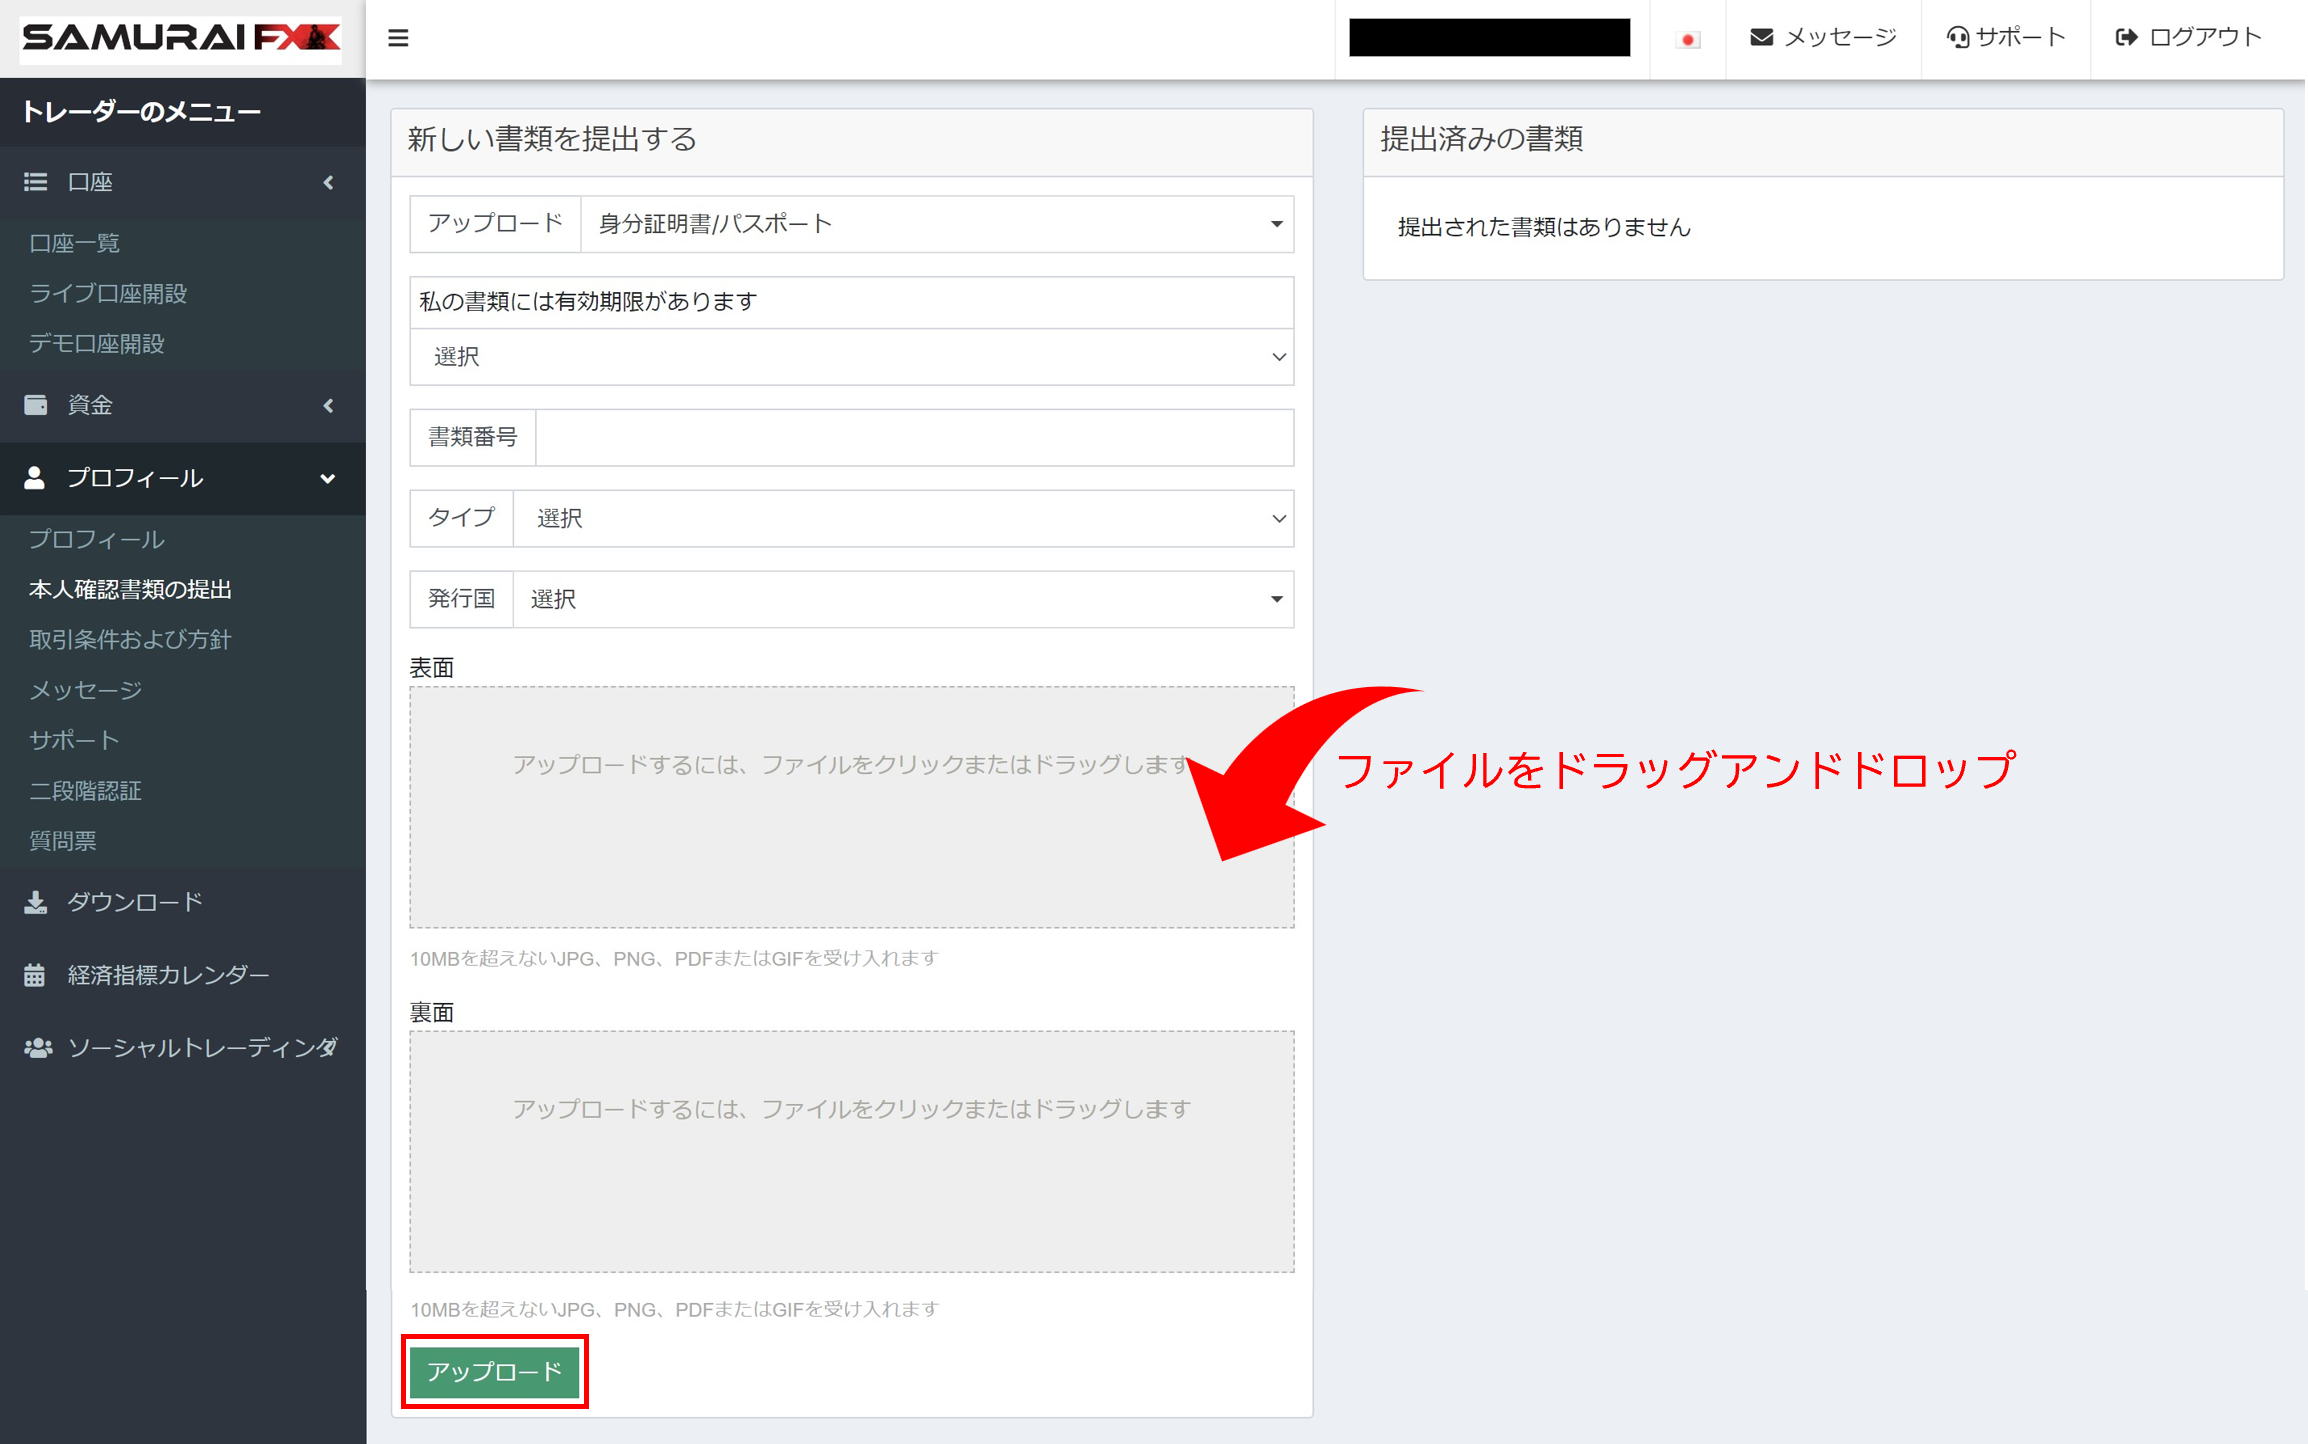Image resolution: width=2308 pixels, height=1444 pixels.
Task: Click the person icon beside プロフィール
Action: (35, 477)
